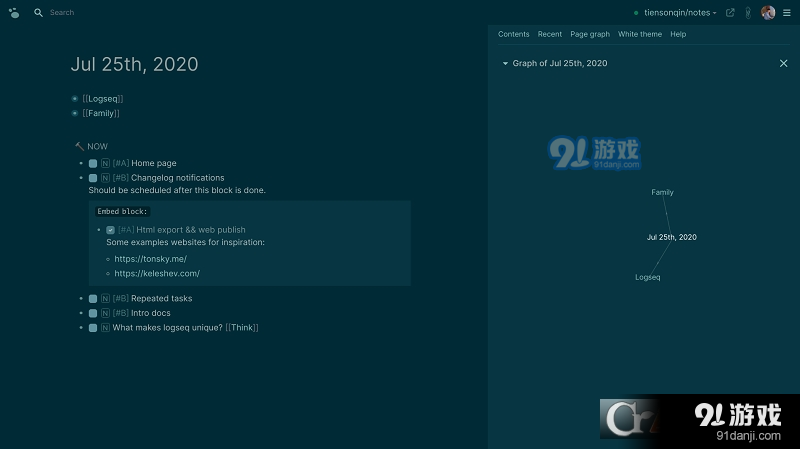
Task: Click the bullet beside [[Family]]
Action: [x=75, y=113]
